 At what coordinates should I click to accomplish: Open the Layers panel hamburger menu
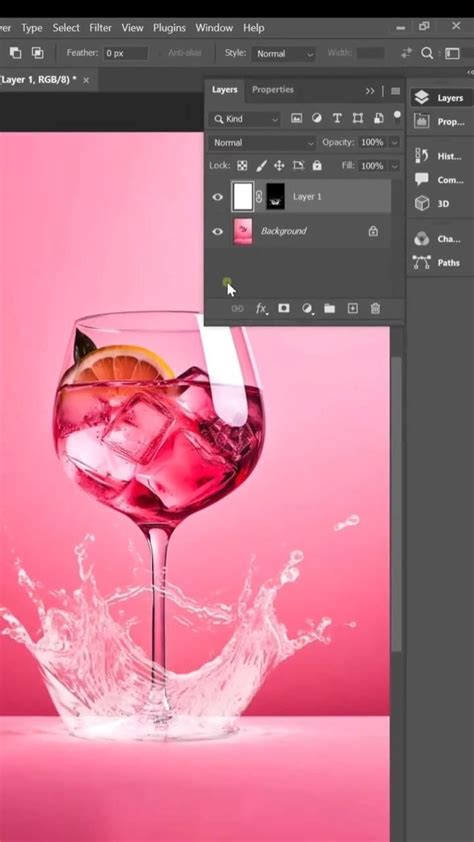(396, 91)
